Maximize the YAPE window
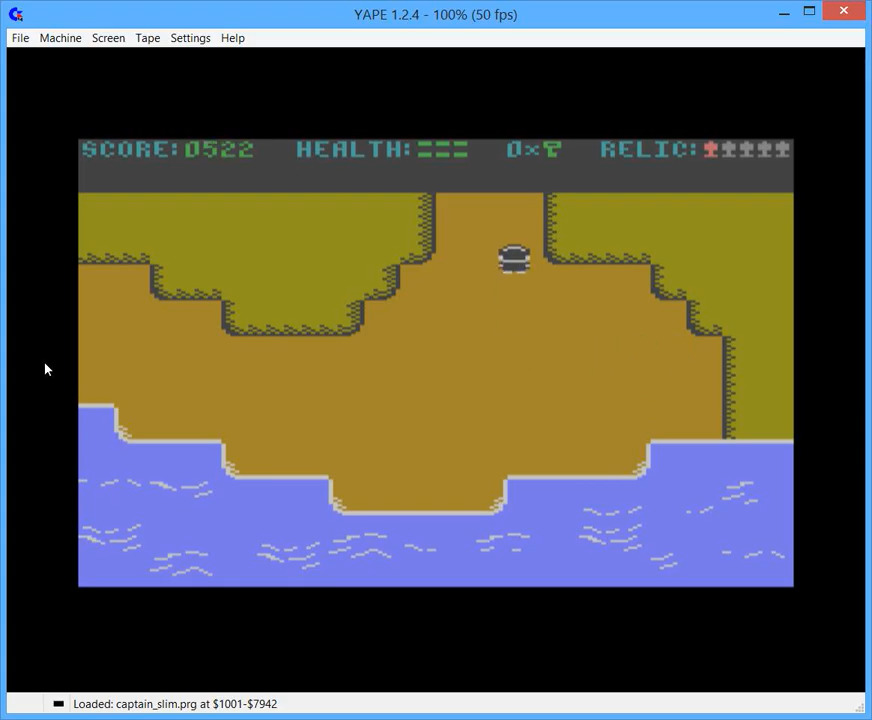Screen dimensions: 872x720 pyautogui.click(x=809, y=11)
